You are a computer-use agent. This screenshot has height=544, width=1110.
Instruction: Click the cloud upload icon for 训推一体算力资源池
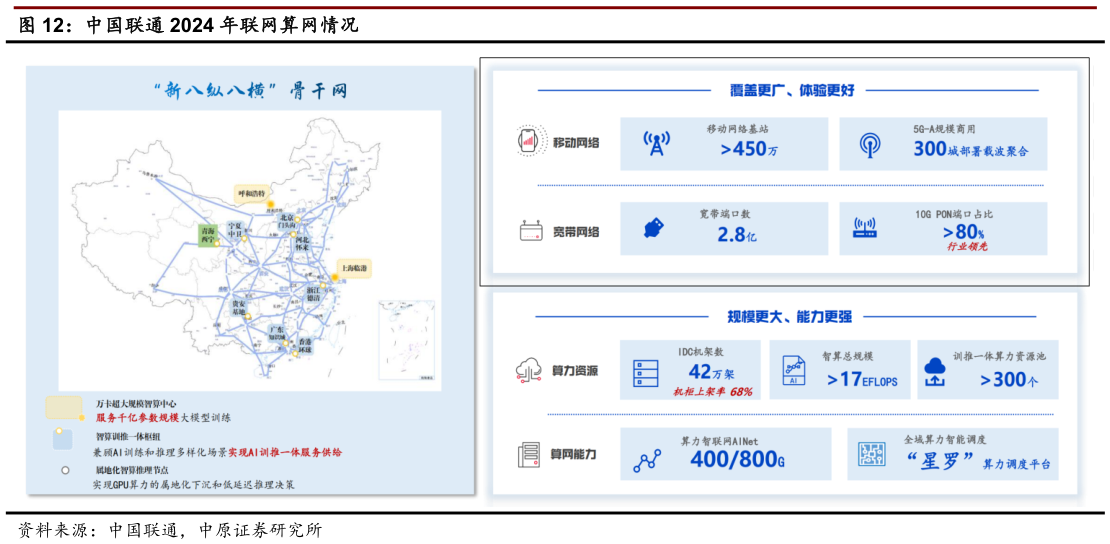point(935,372)
